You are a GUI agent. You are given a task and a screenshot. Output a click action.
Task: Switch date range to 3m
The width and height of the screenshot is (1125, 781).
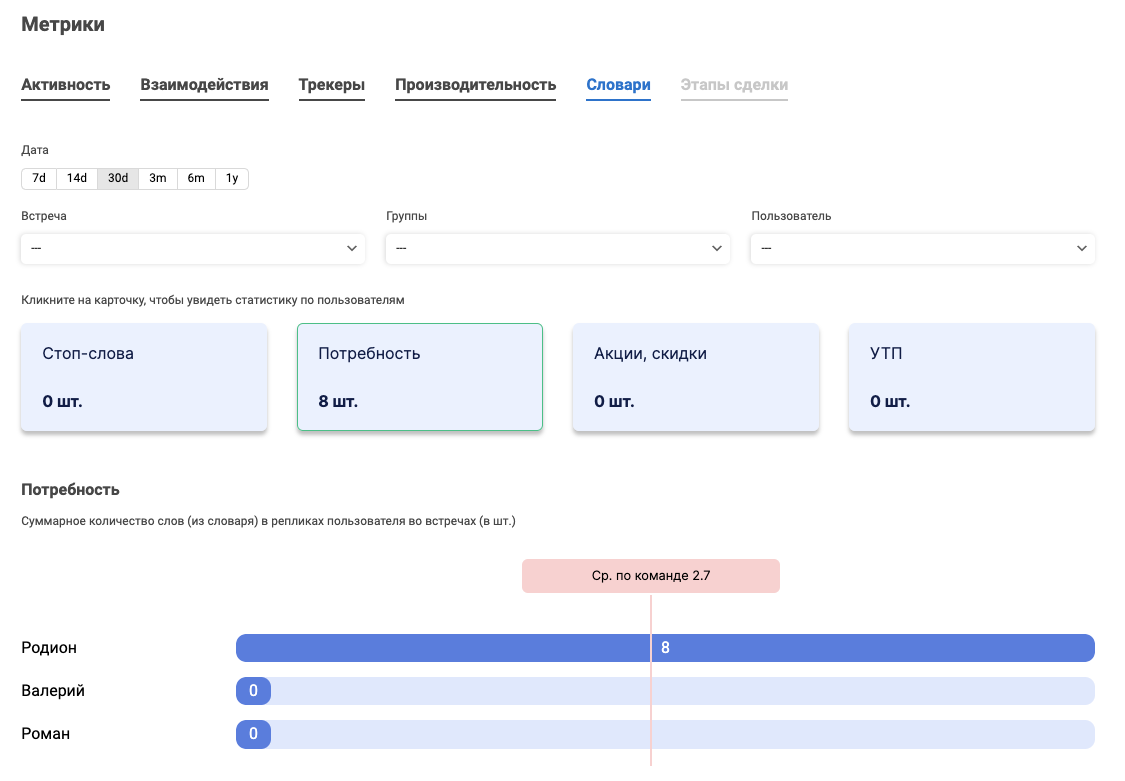158,178
